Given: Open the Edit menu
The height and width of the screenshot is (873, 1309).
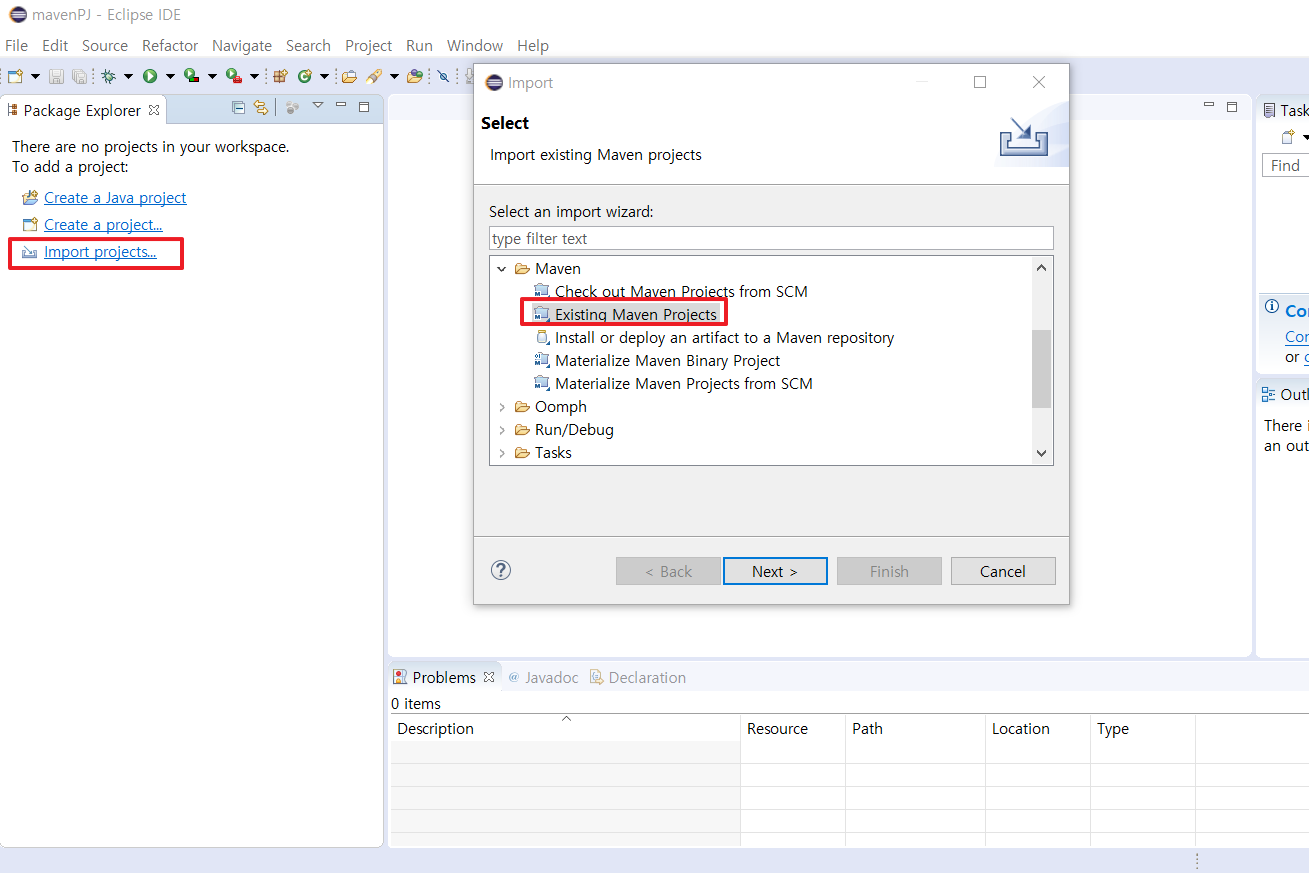Looking at the screenshot, I should 55,45.
